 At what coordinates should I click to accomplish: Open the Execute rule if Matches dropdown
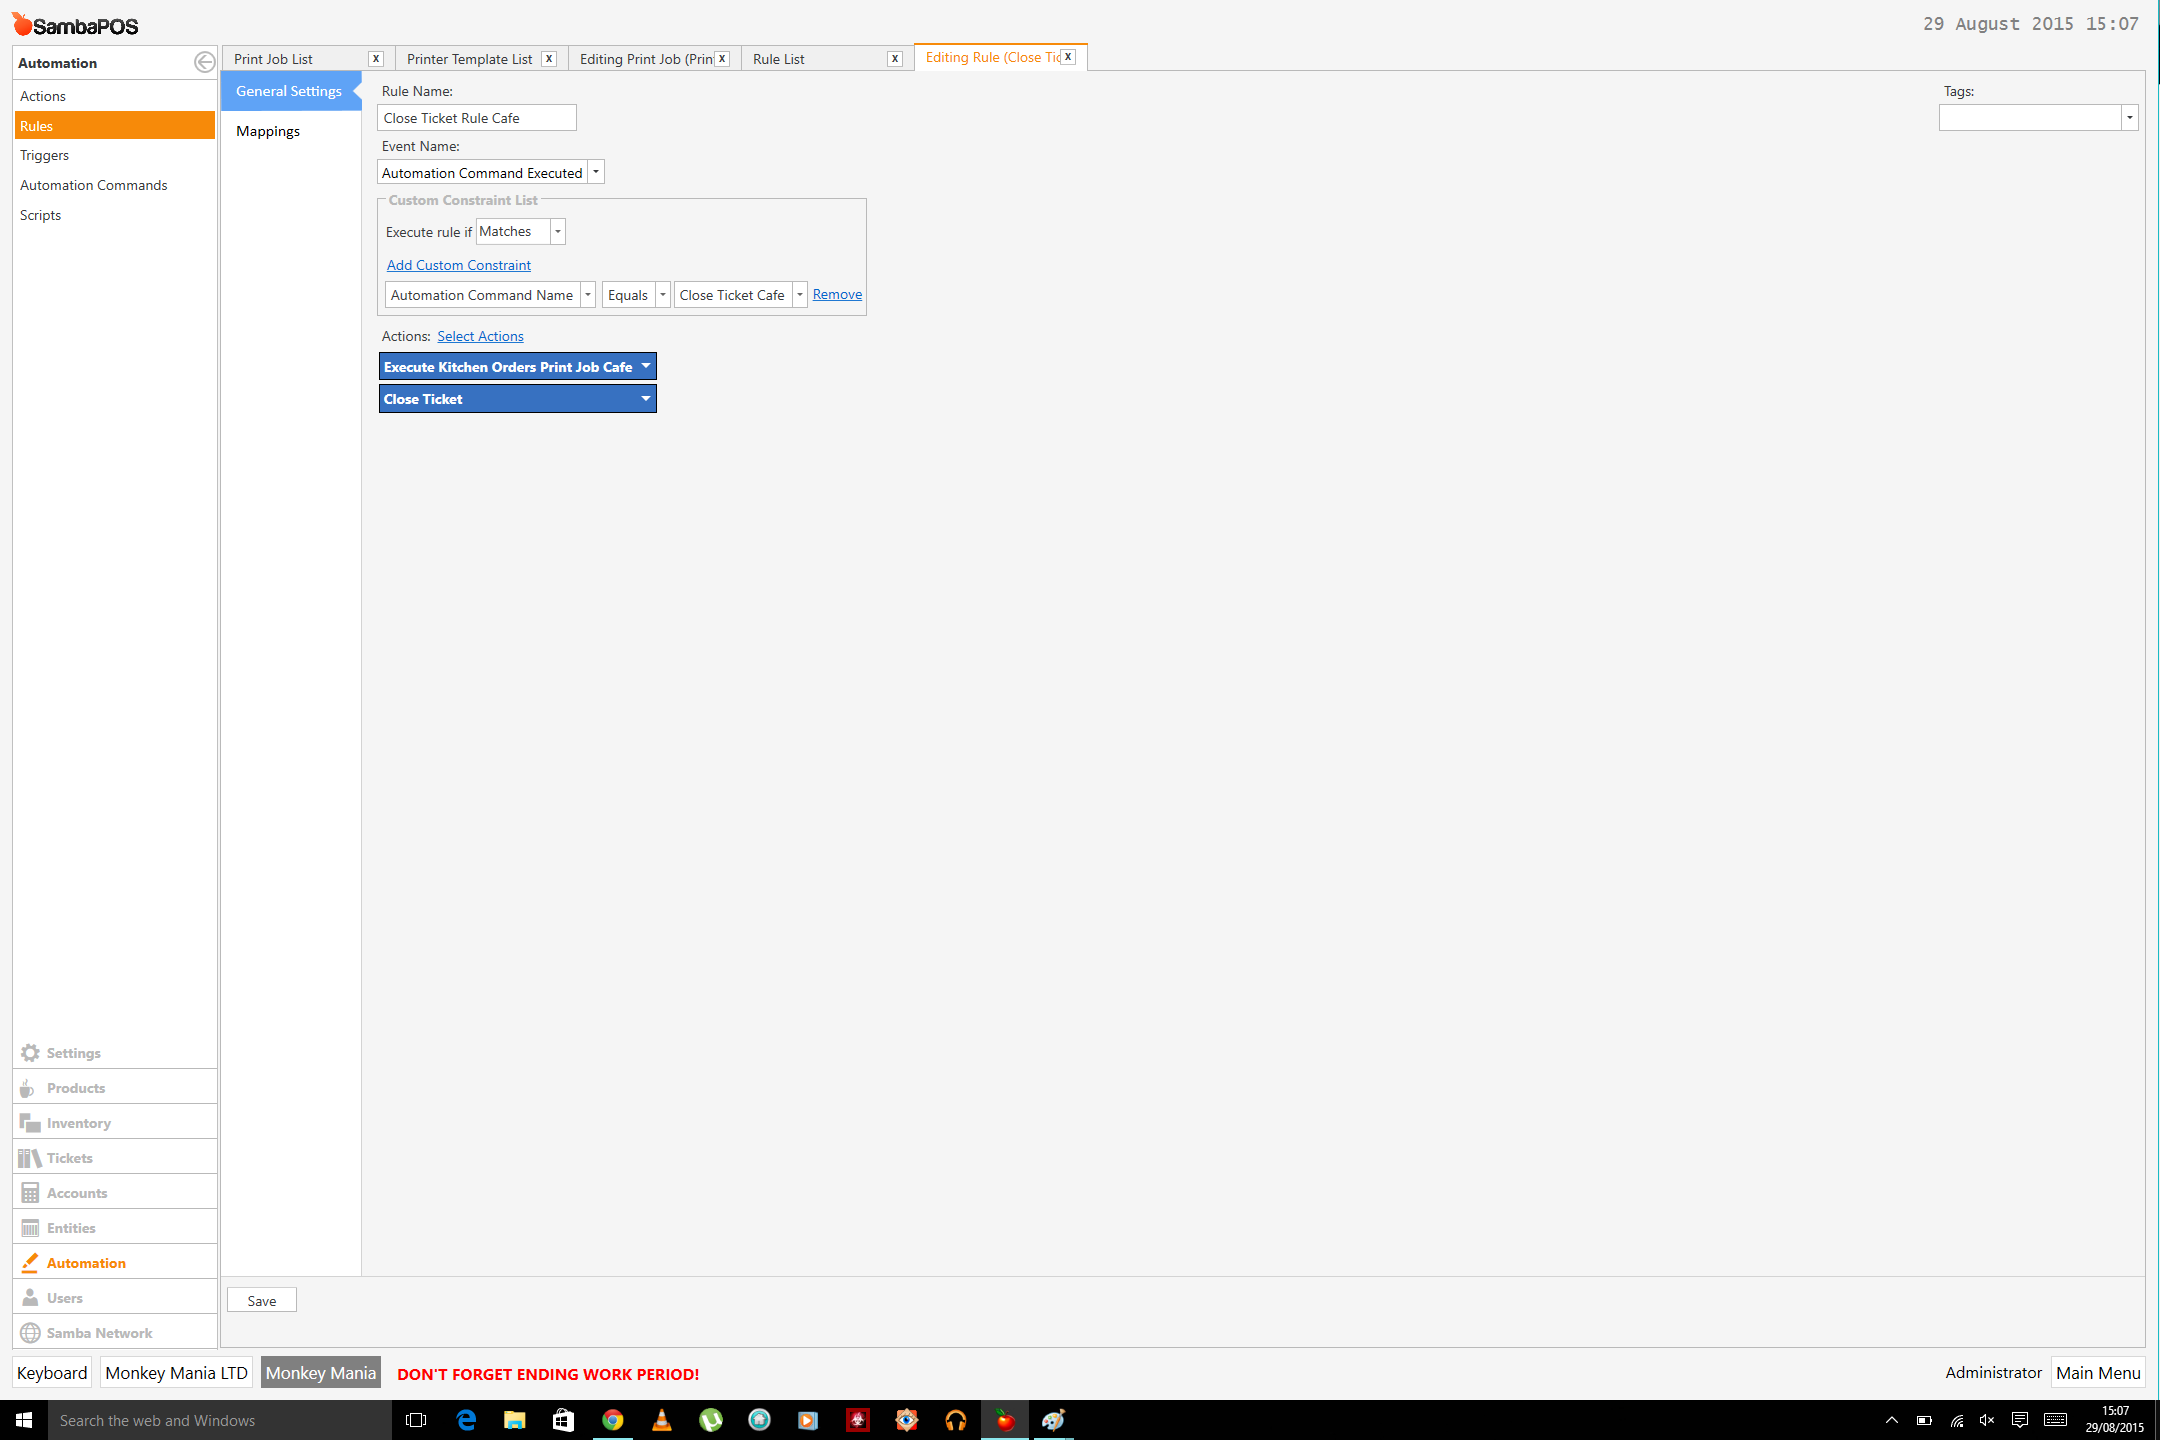click(x=558, y=231)
